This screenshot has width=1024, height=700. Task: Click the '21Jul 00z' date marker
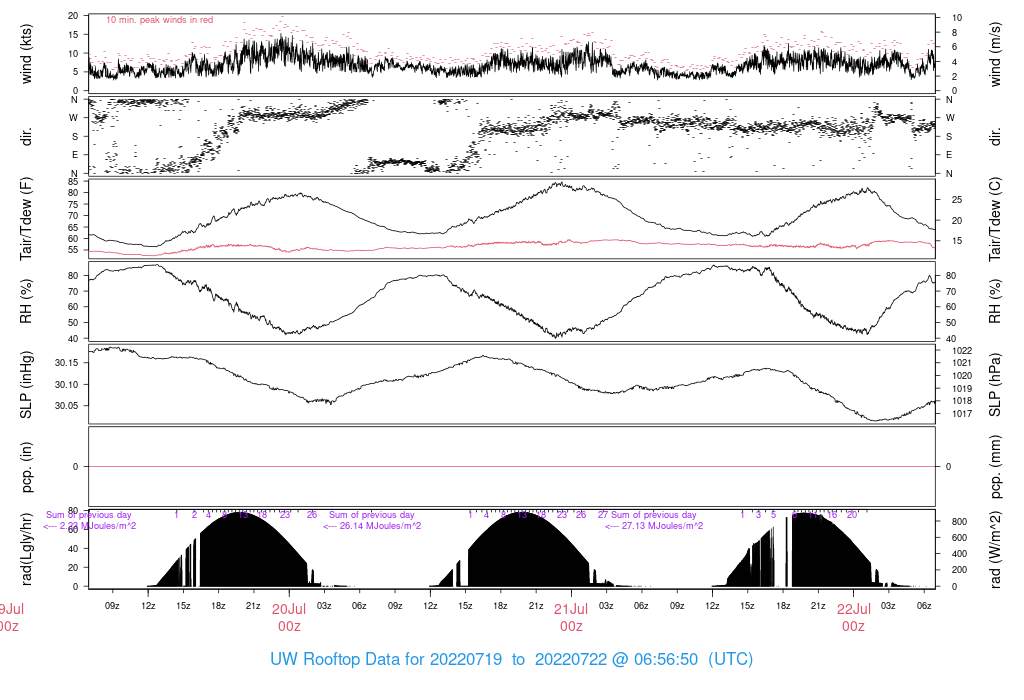pyautogui.click(x=571, y=617)
